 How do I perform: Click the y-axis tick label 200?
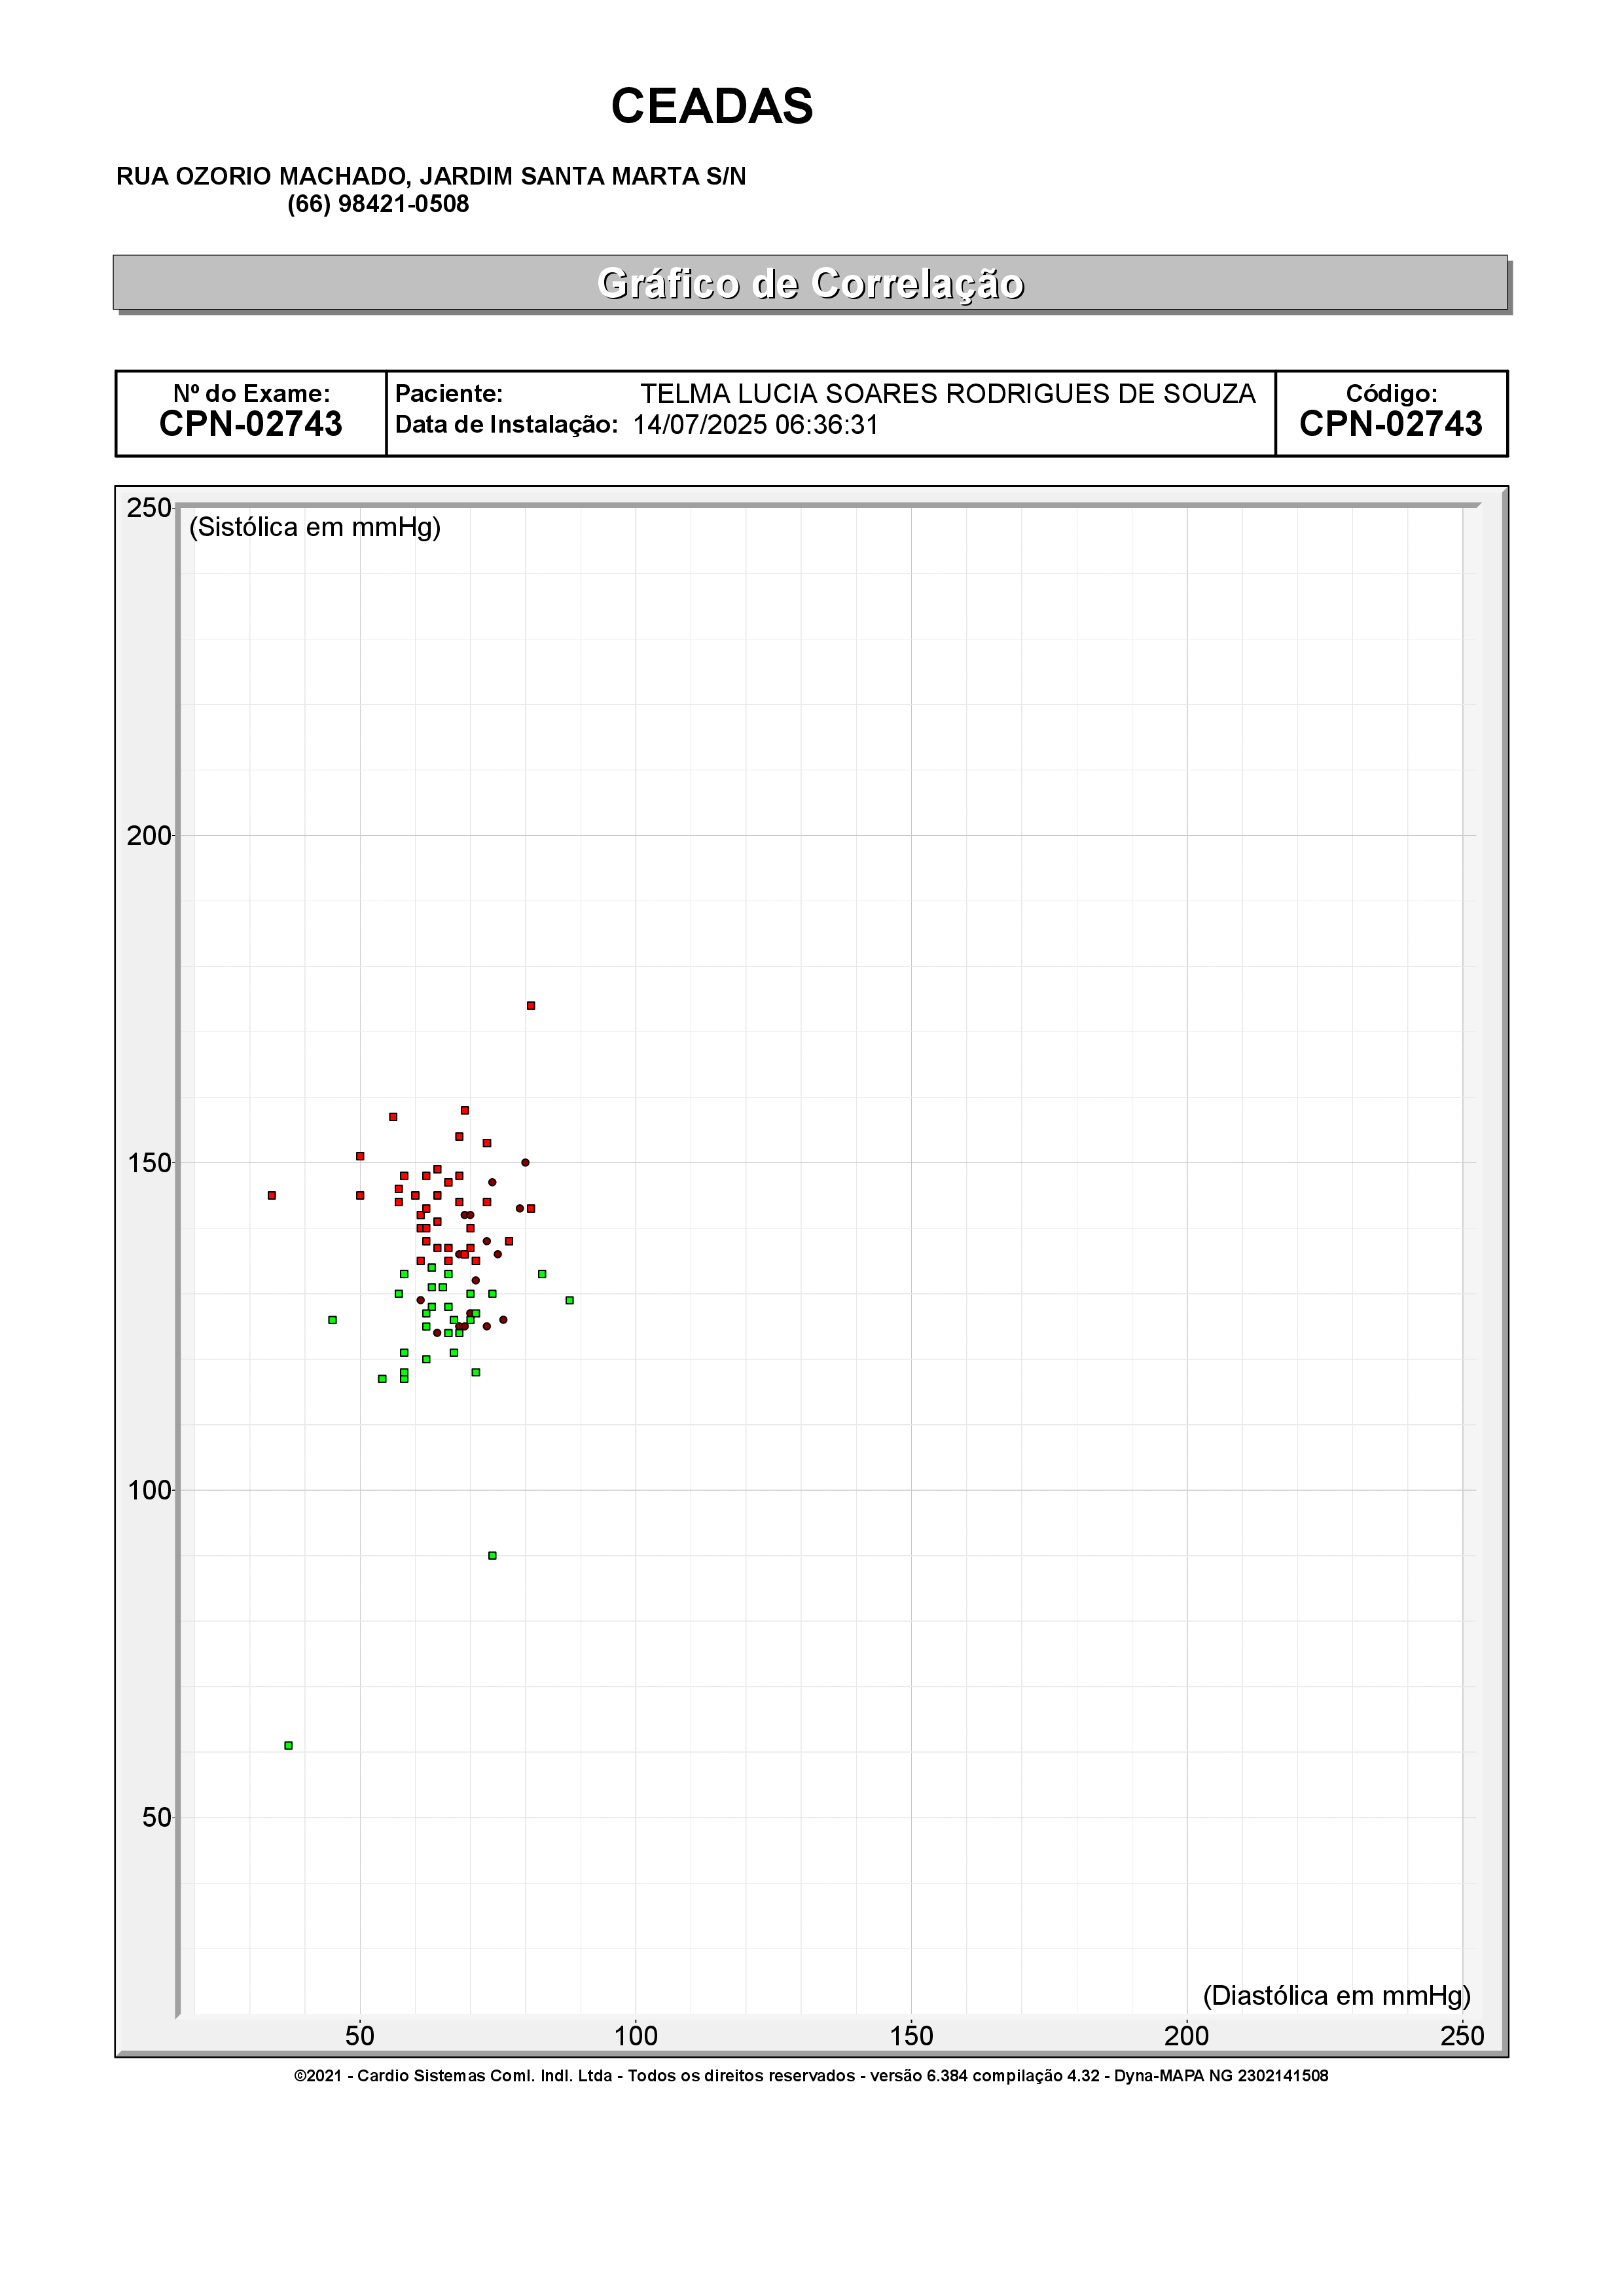click(149, 836)
